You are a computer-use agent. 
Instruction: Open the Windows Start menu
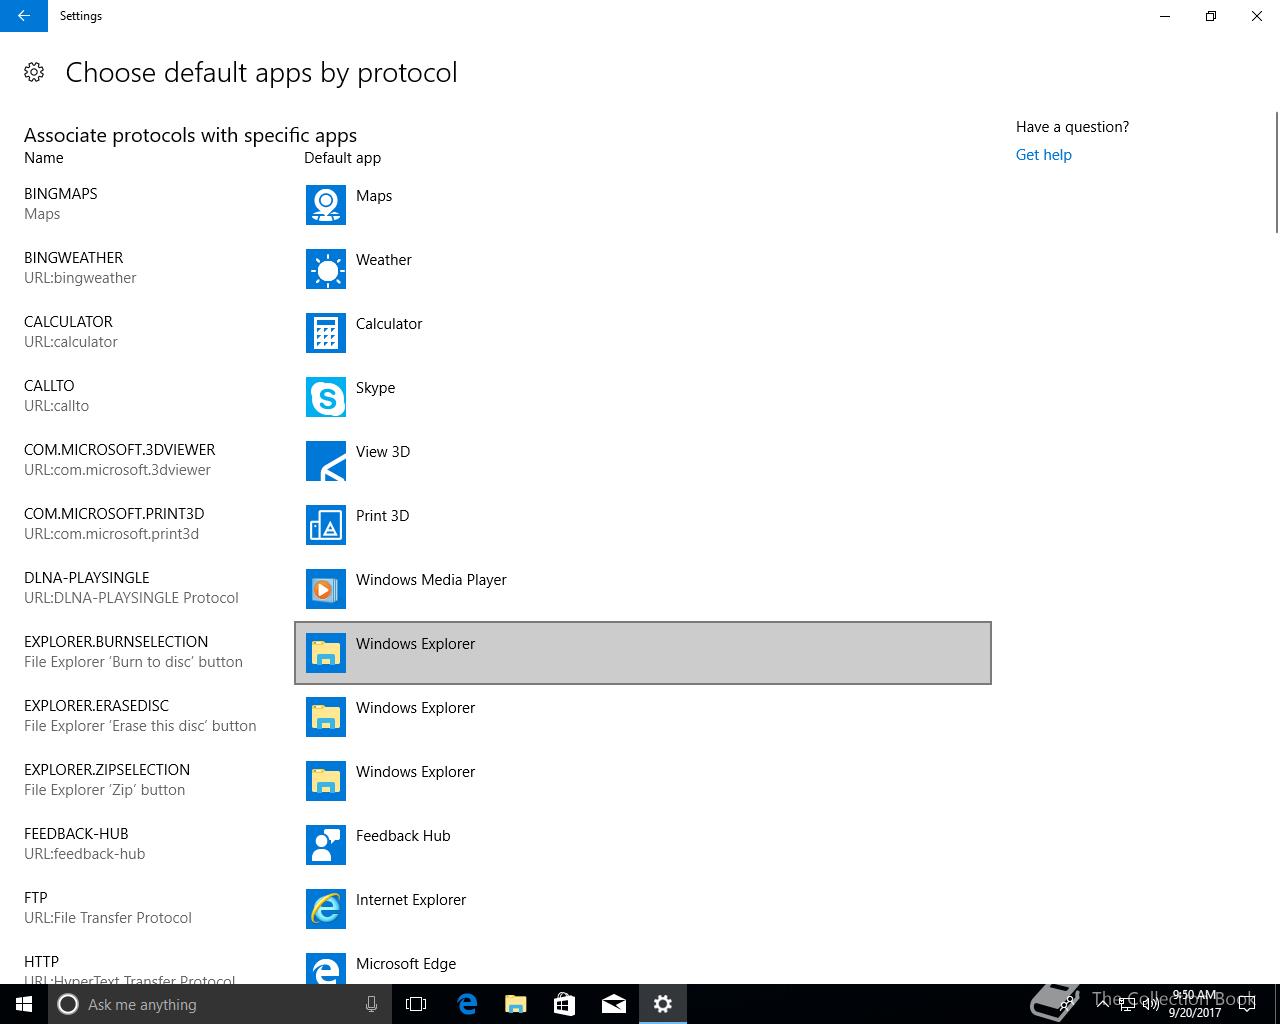click(x=24, y=1004)
